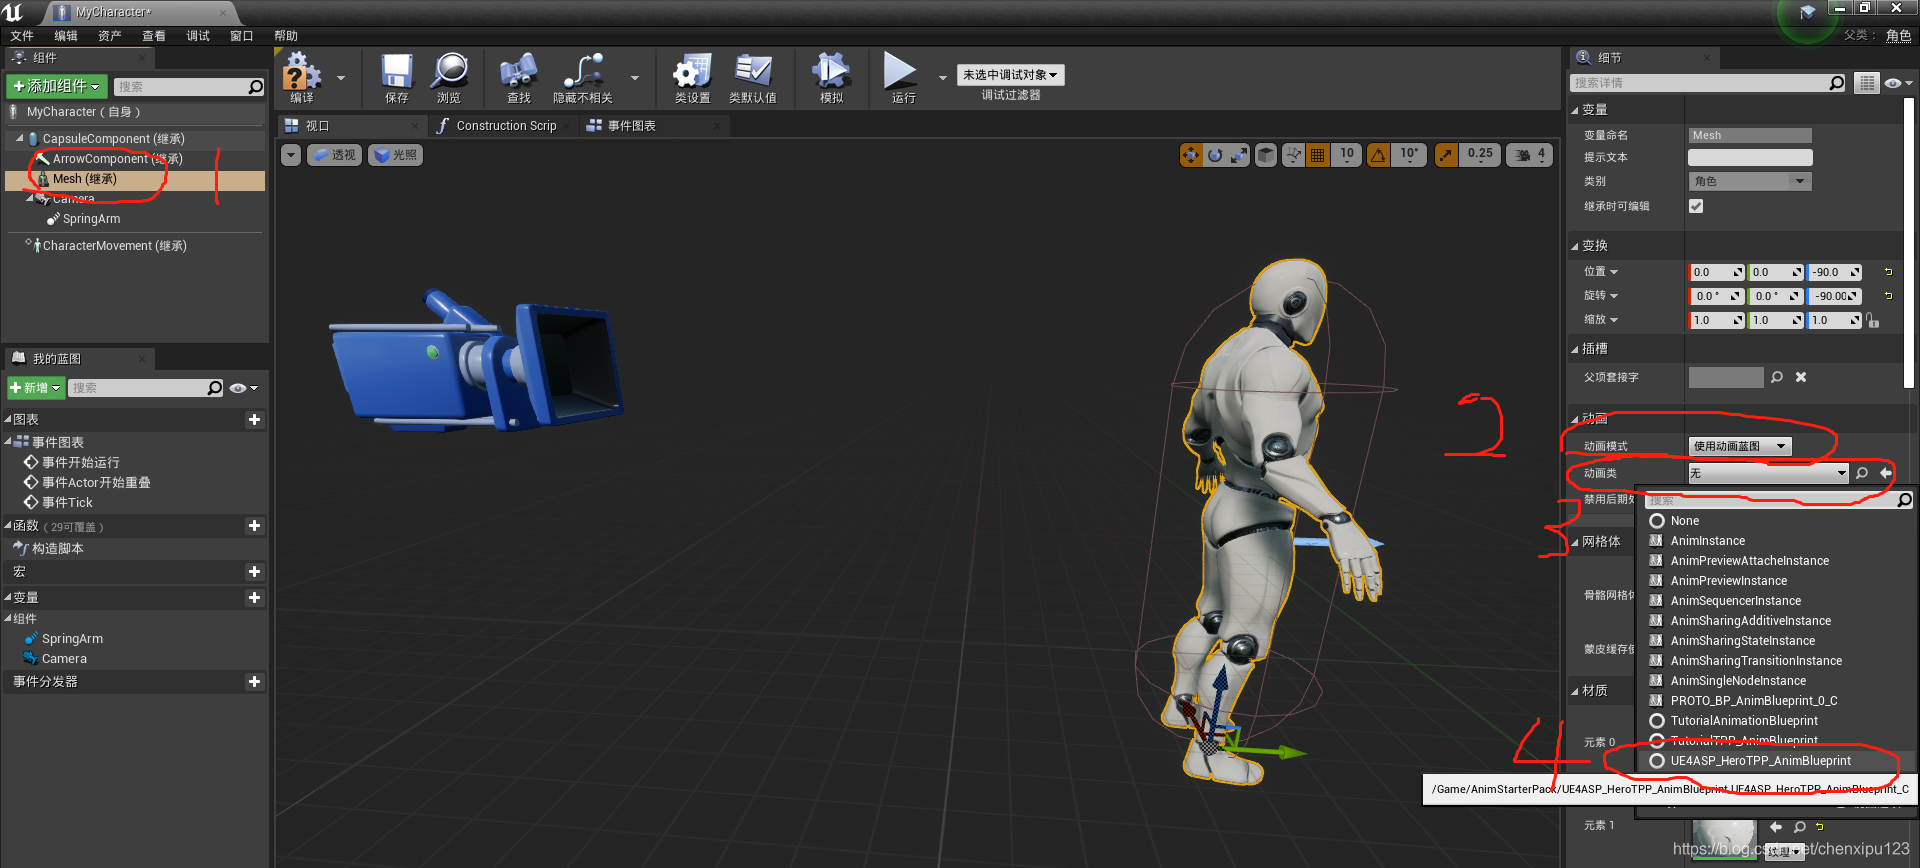Open view options eye icon in My Blueprint panel
The height and width of the screenshot is (868, 1920).
[243, 388]
